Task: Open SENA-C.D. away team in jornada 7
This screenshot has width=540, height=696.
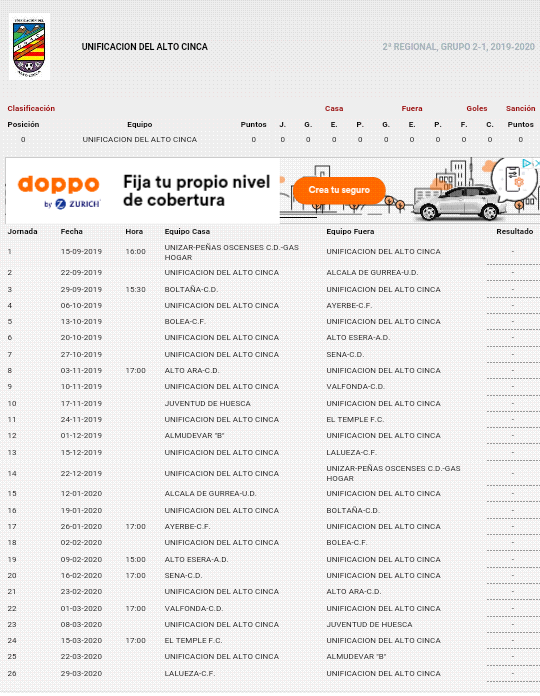Action: (345, 355)
